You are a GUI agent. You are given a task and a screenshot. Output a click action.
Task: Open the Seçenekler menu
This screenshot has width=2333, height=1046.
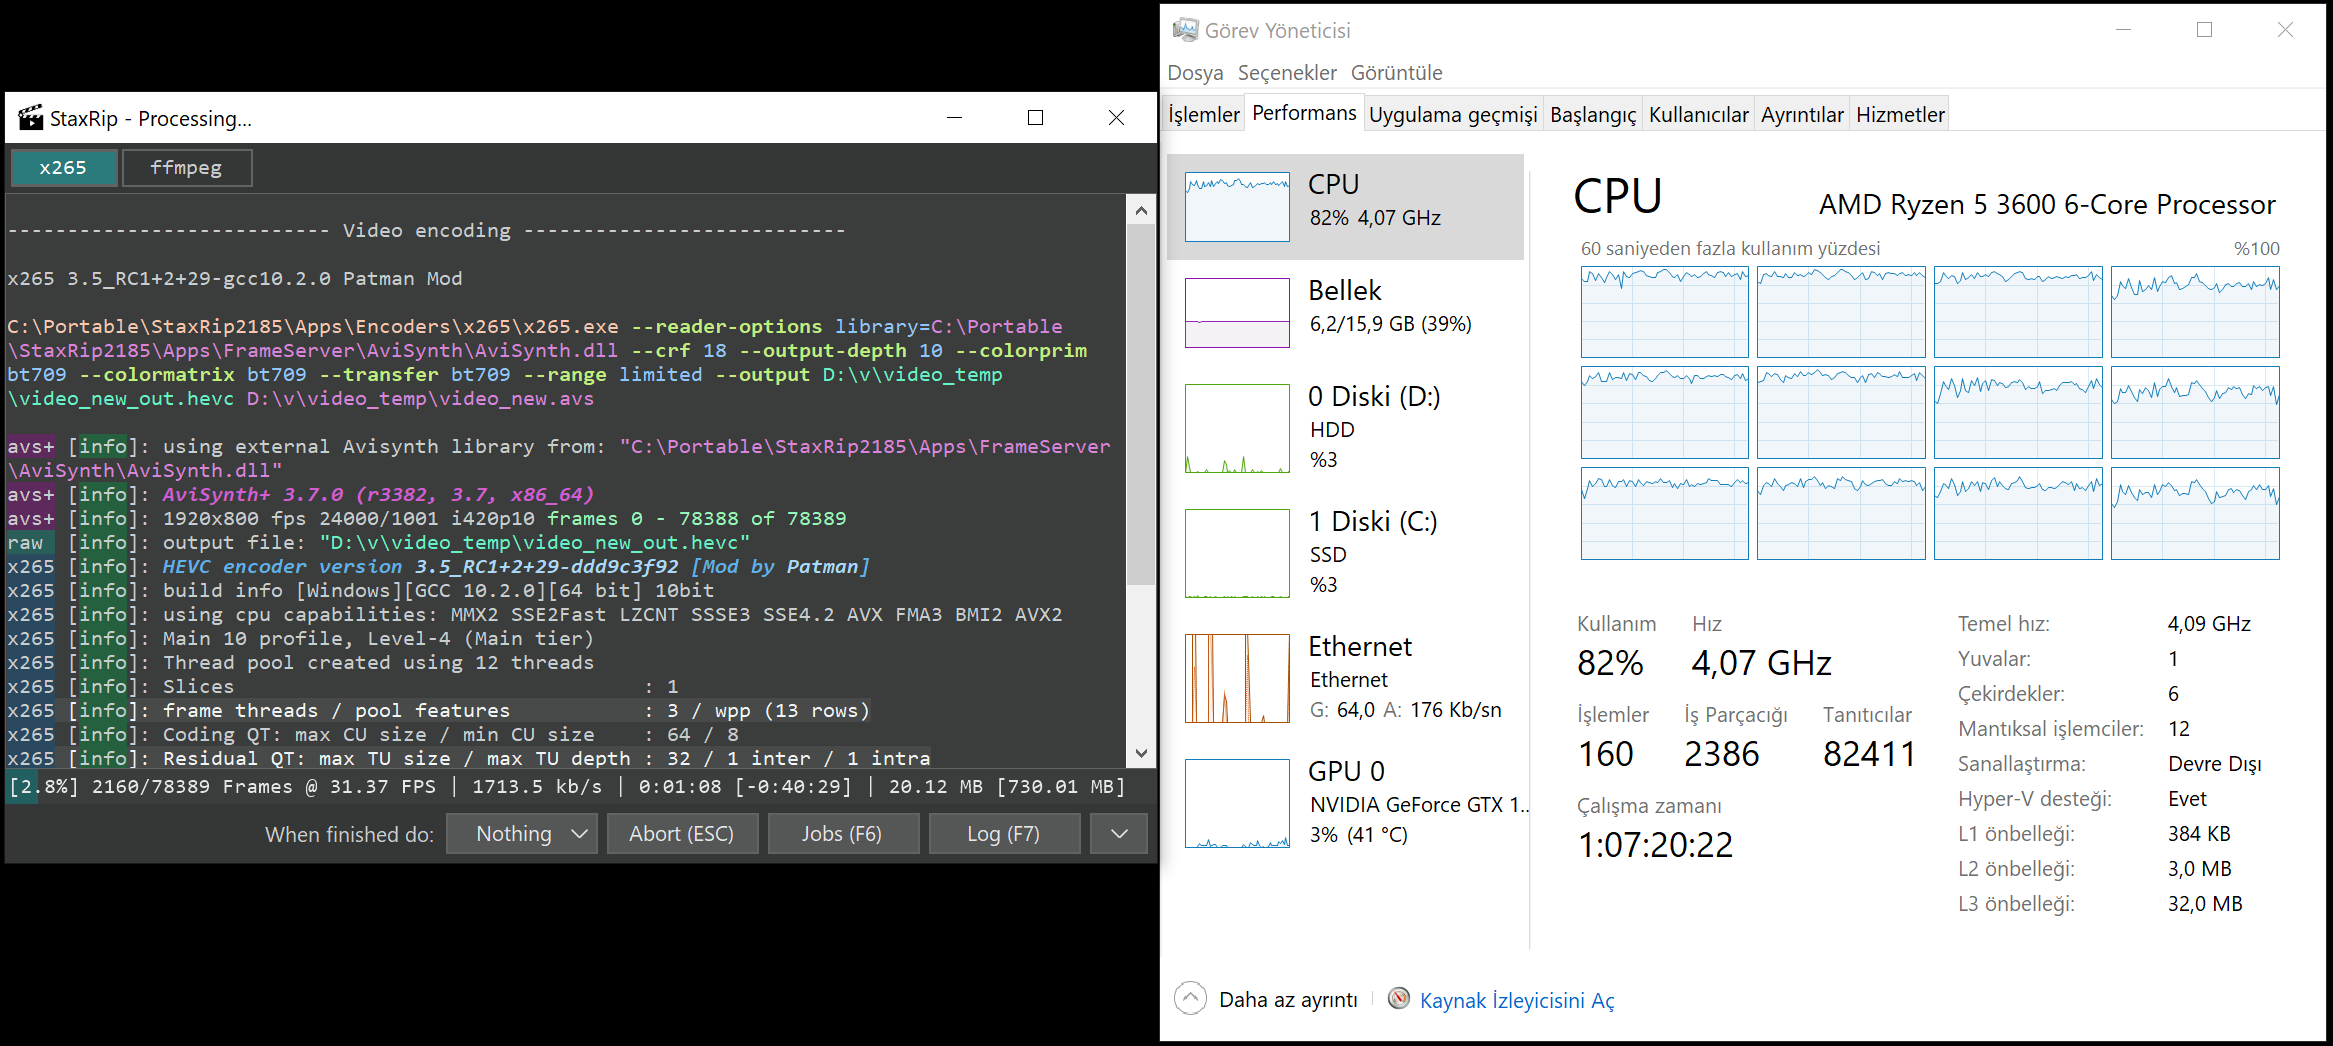1286,72
